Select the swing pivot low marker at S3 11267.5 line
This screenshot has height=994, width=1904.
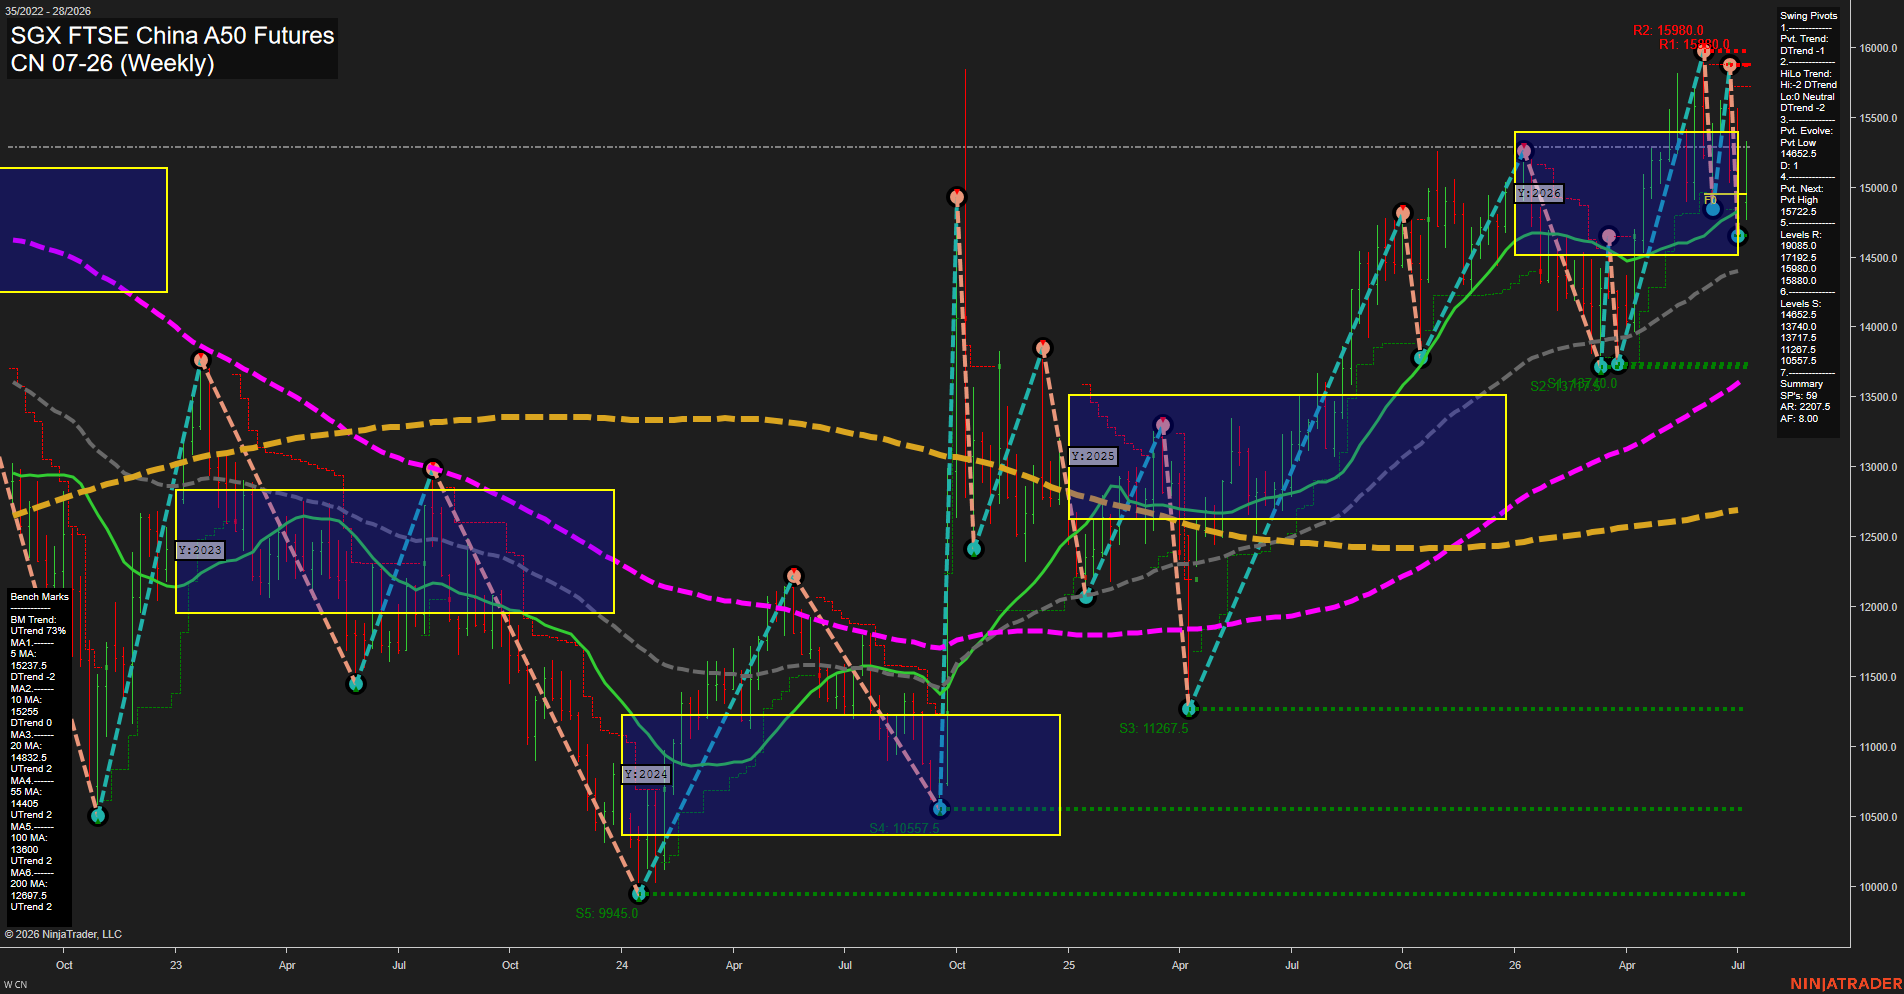pyautogui.click(x=1189, y=709)
